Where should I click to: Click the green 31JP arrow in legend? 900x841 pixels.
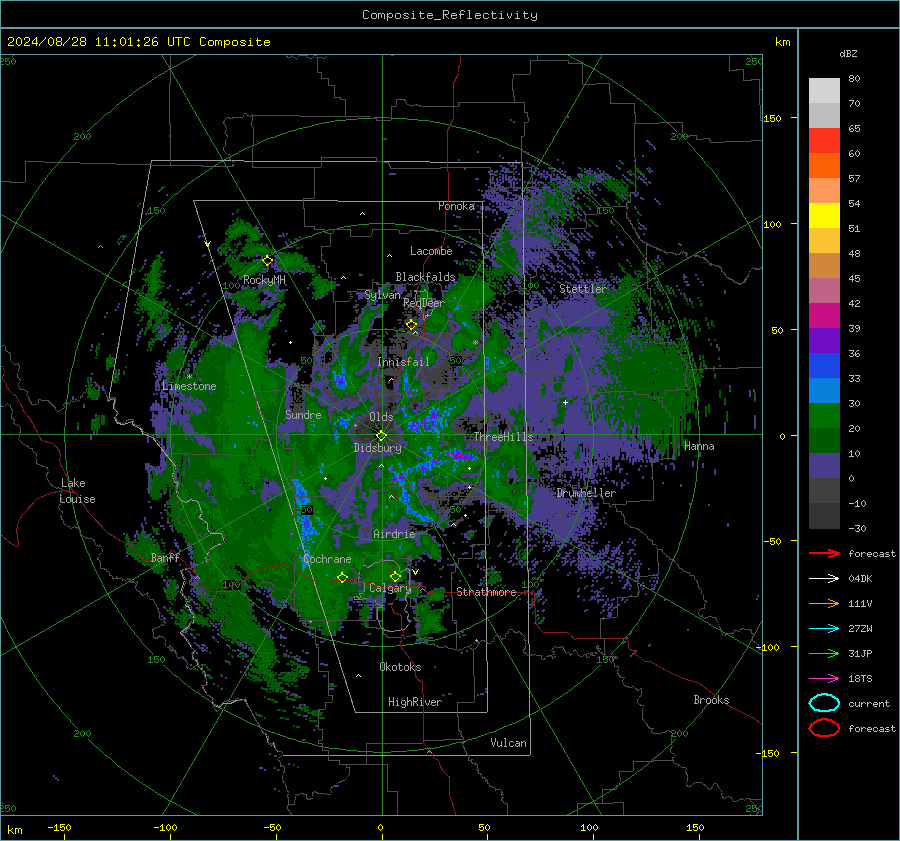pos(824,653)
